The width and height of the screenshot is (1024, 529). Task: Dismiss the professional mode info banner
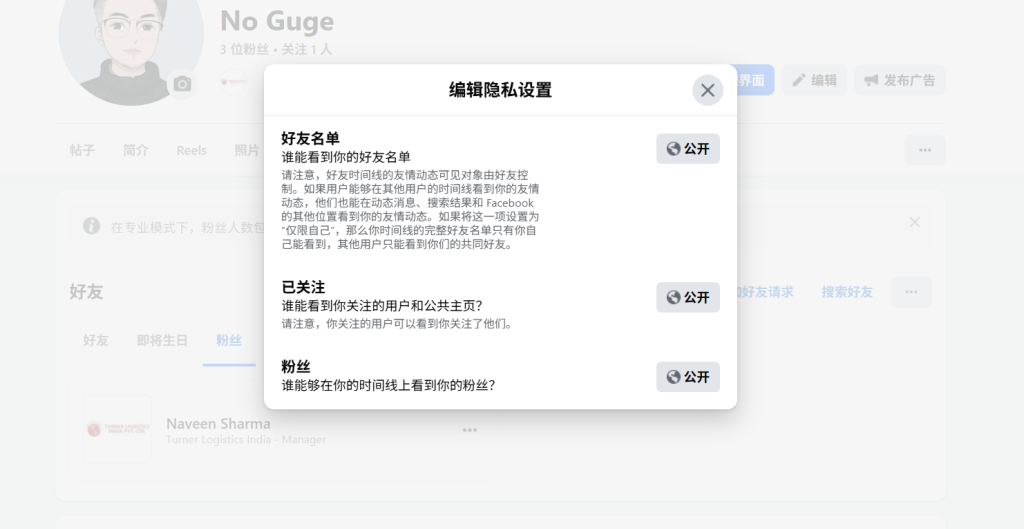coord(914,222)
